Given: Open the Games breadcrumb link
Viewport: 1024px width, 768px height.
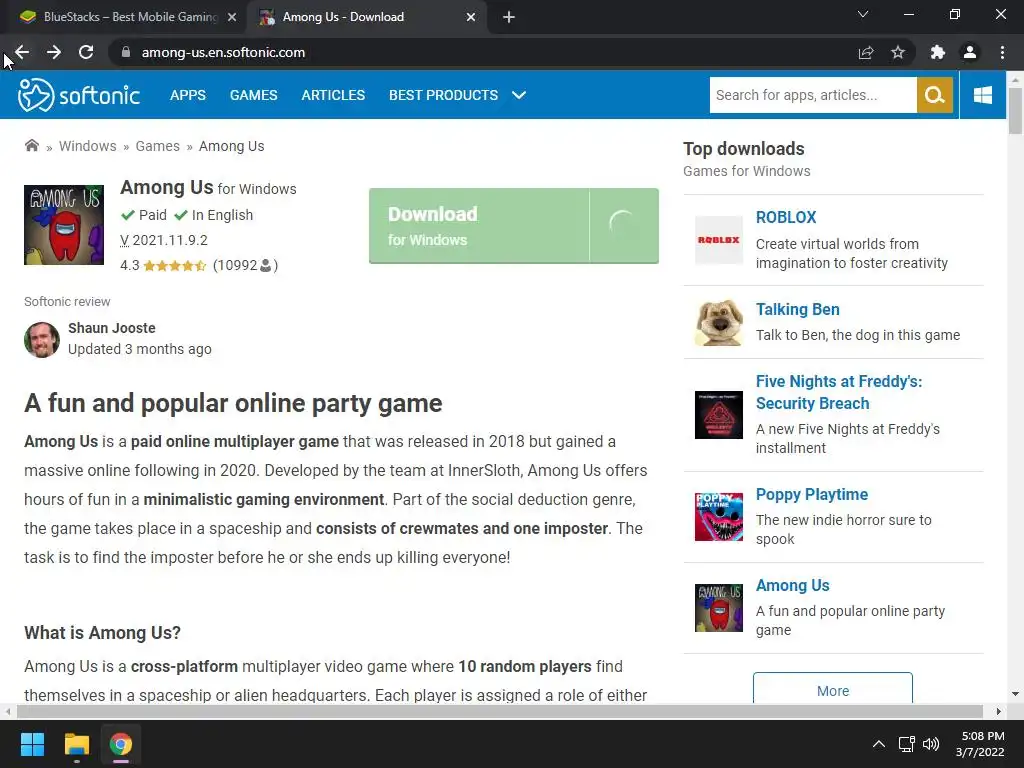Looking at the screenshot, I should 157,146.
